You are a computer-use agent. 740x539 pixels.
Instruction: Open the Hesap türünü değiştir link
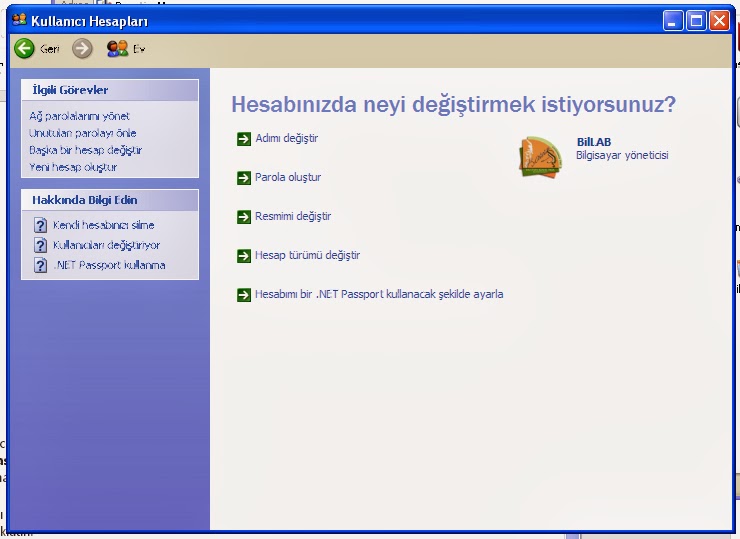coord(307,255)
